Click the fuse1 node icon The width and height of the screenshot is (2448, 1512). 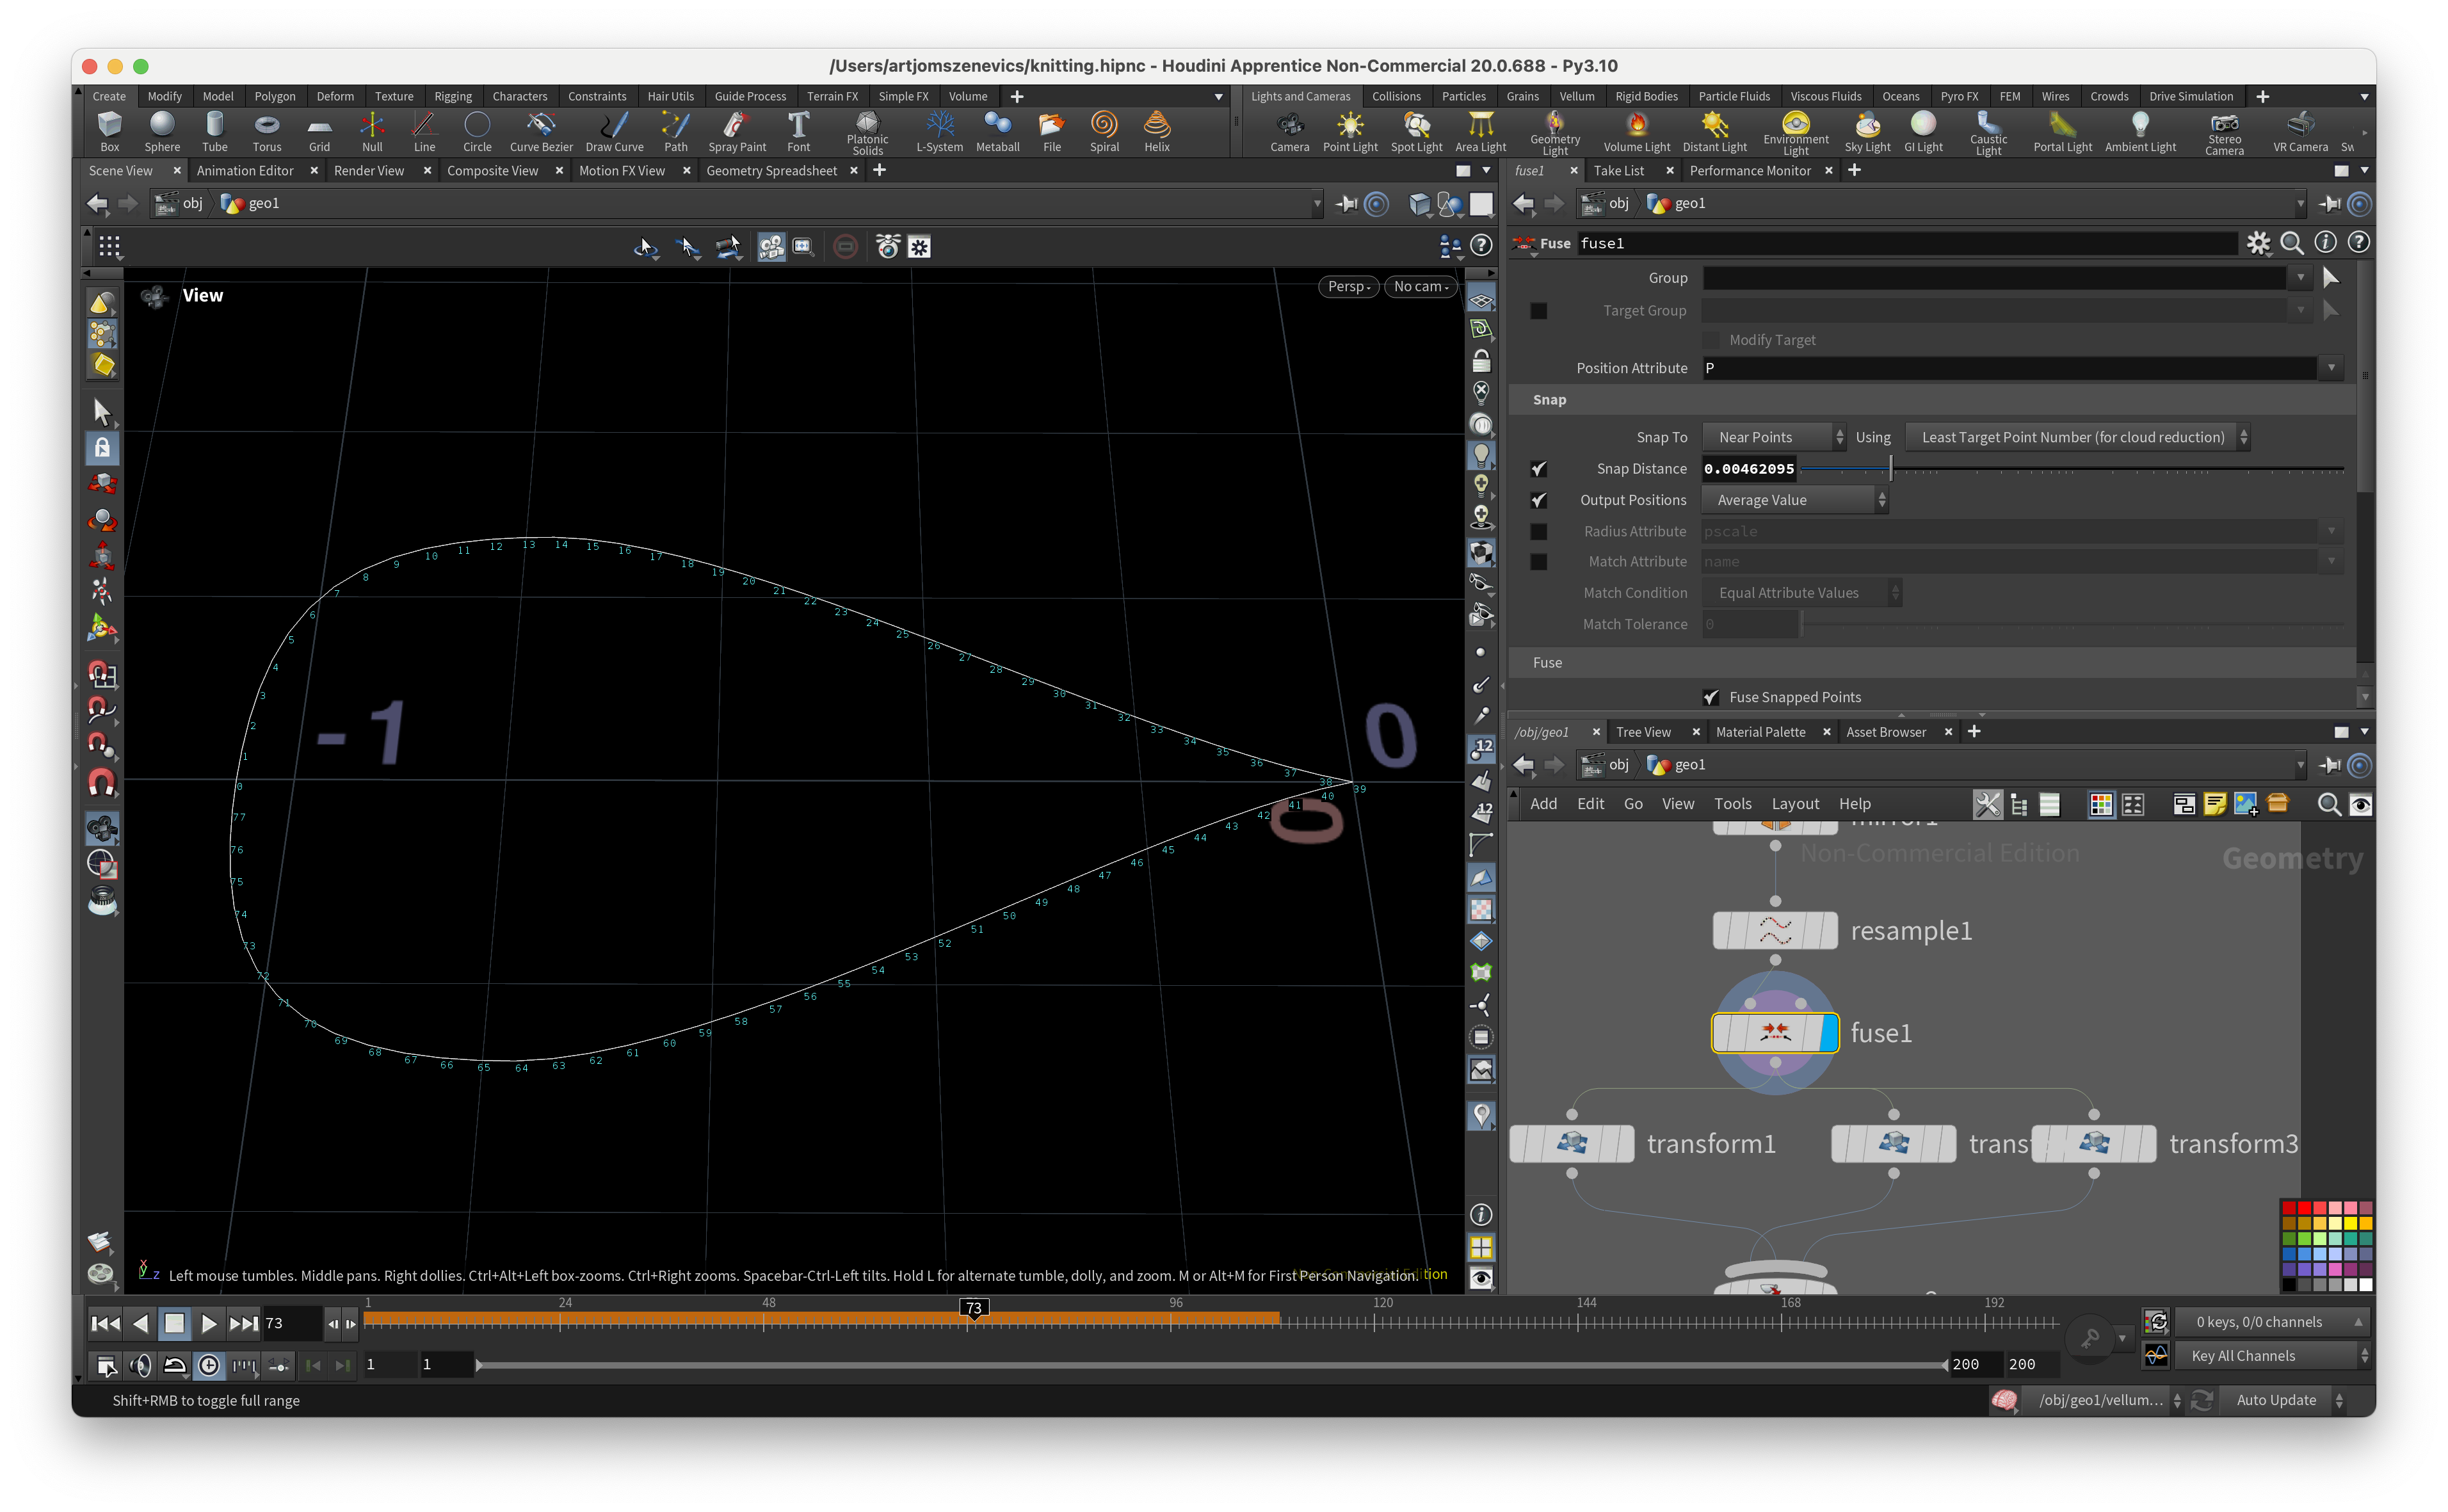click(1775, 1033)
